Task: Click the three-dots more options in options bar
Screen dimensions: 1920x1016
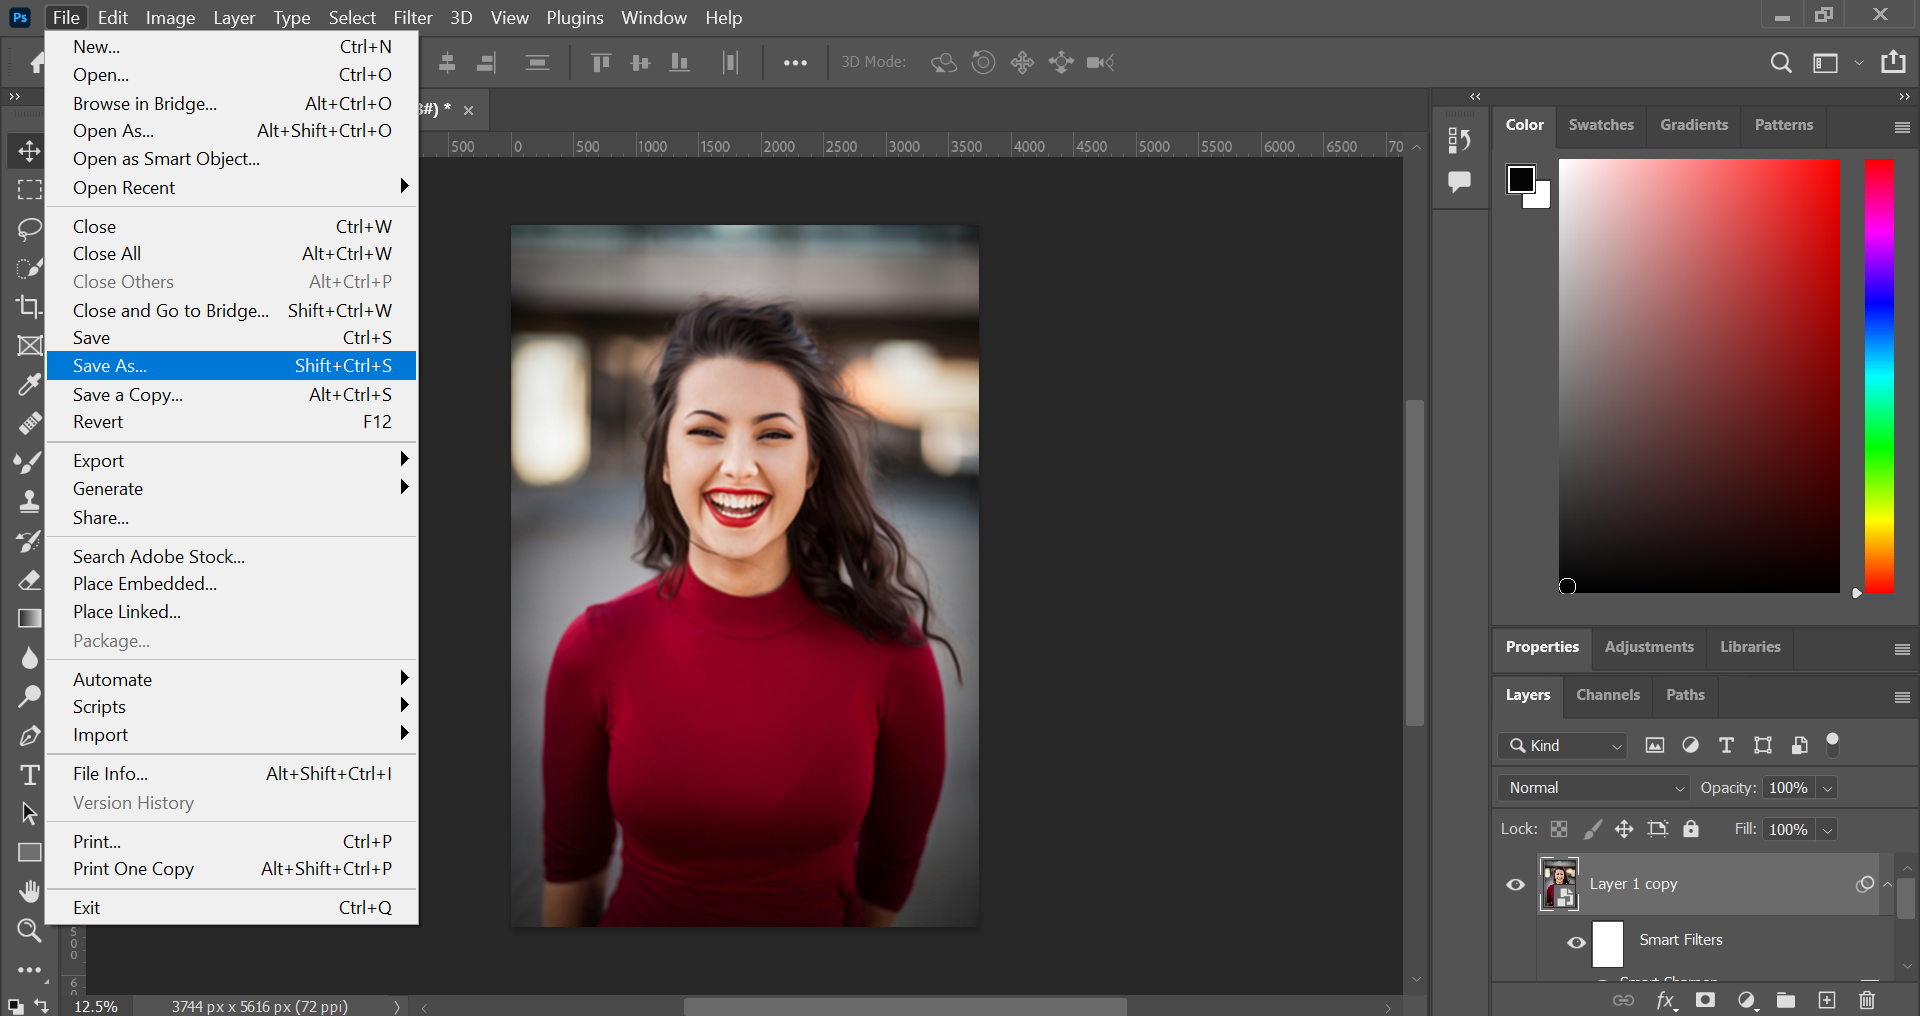Action: [795, 63]
